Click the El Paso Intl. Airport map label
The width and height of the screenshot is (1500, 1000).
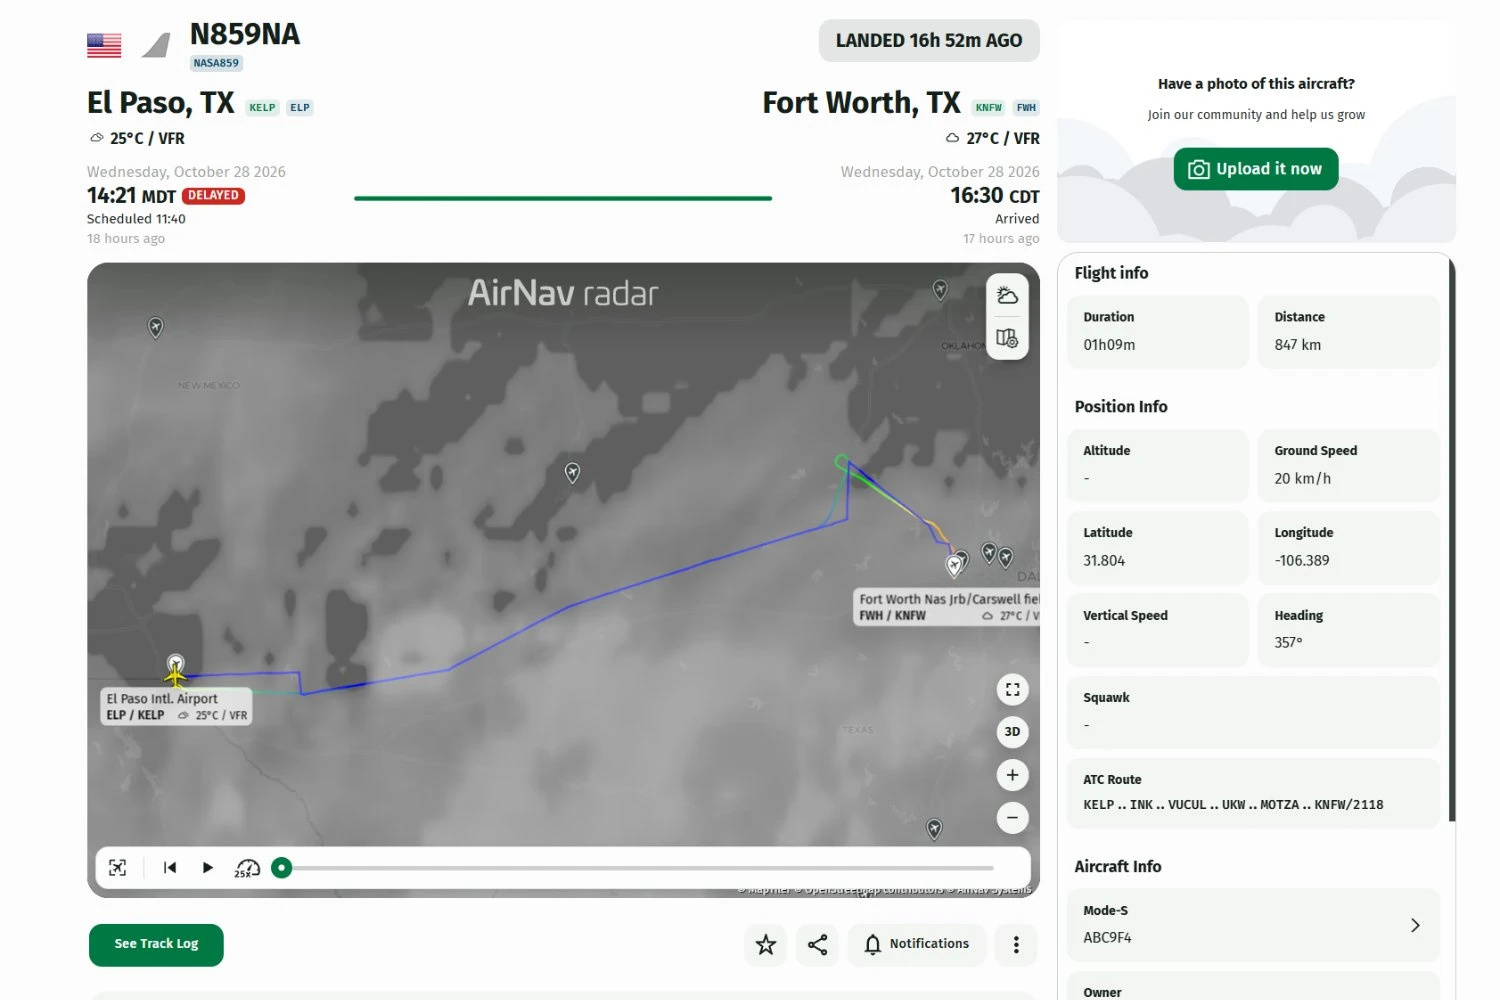pyautogui.click(x=176, y=706)
